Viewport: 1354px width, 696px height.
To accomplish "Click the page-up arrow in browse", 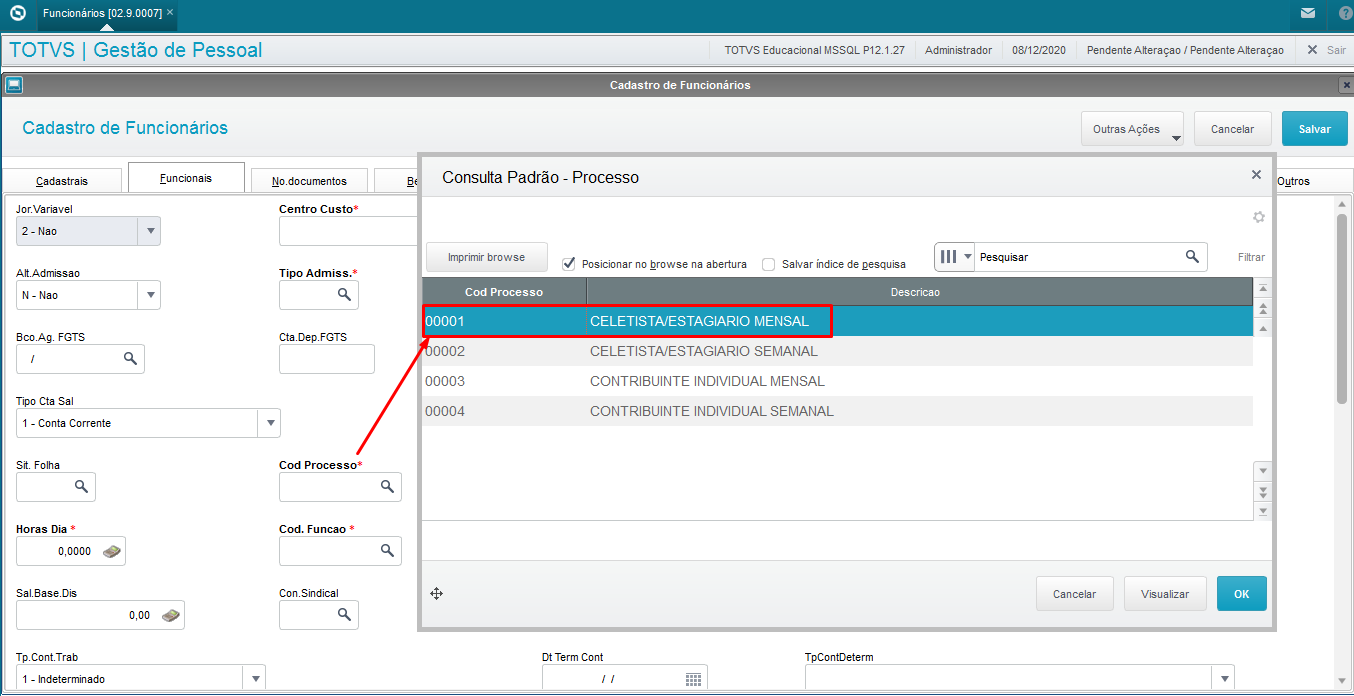I will (x=1263, y=308).
